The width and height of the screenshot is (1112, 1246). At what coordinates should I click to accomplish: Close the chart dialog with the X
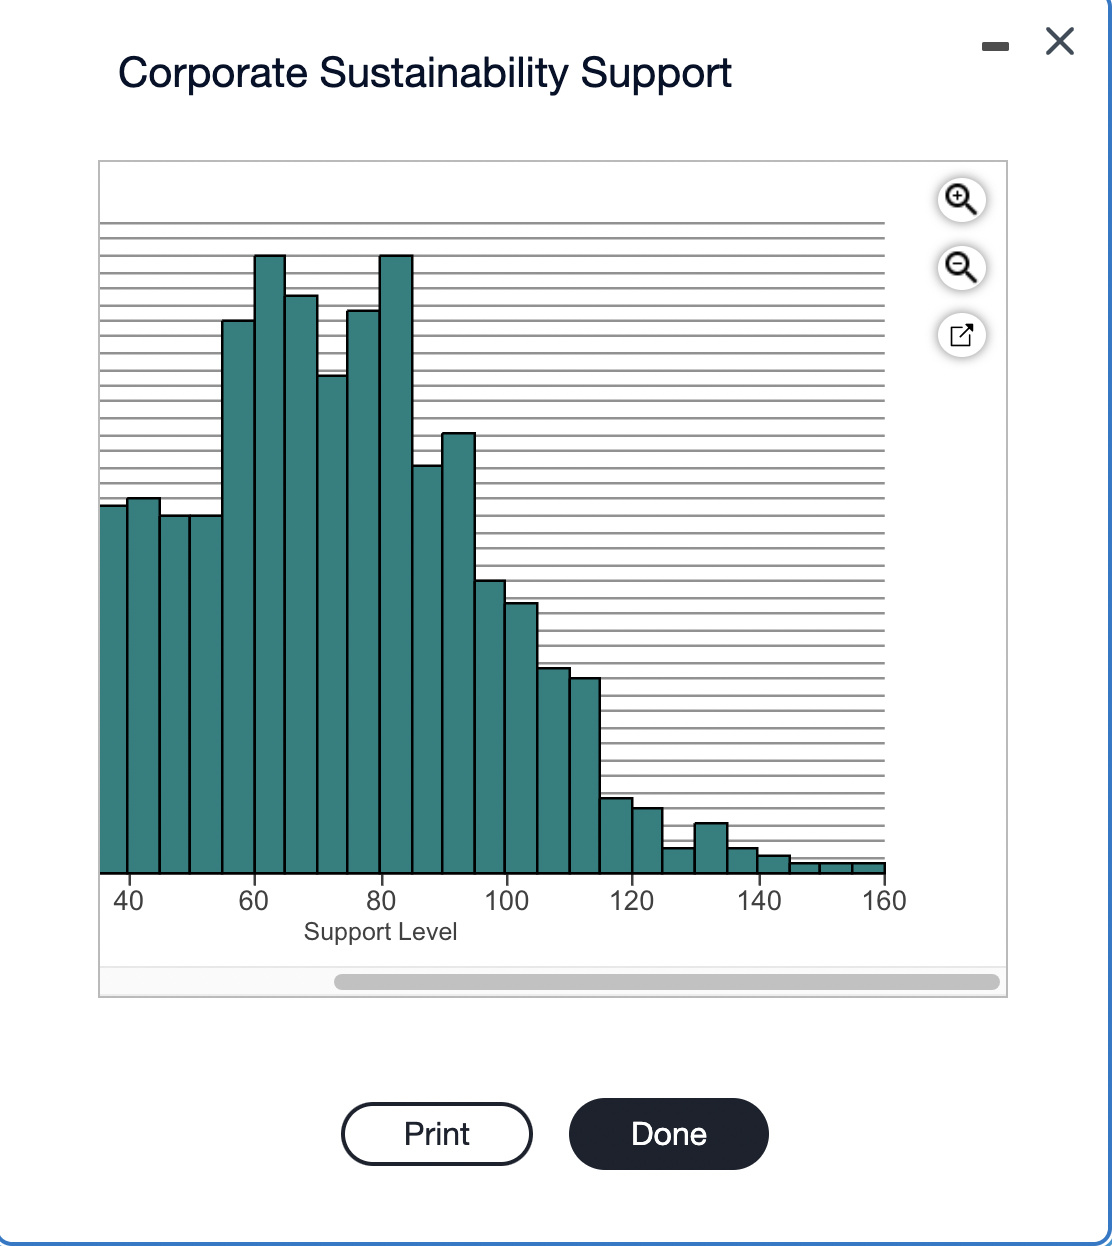click(1058, 42)
